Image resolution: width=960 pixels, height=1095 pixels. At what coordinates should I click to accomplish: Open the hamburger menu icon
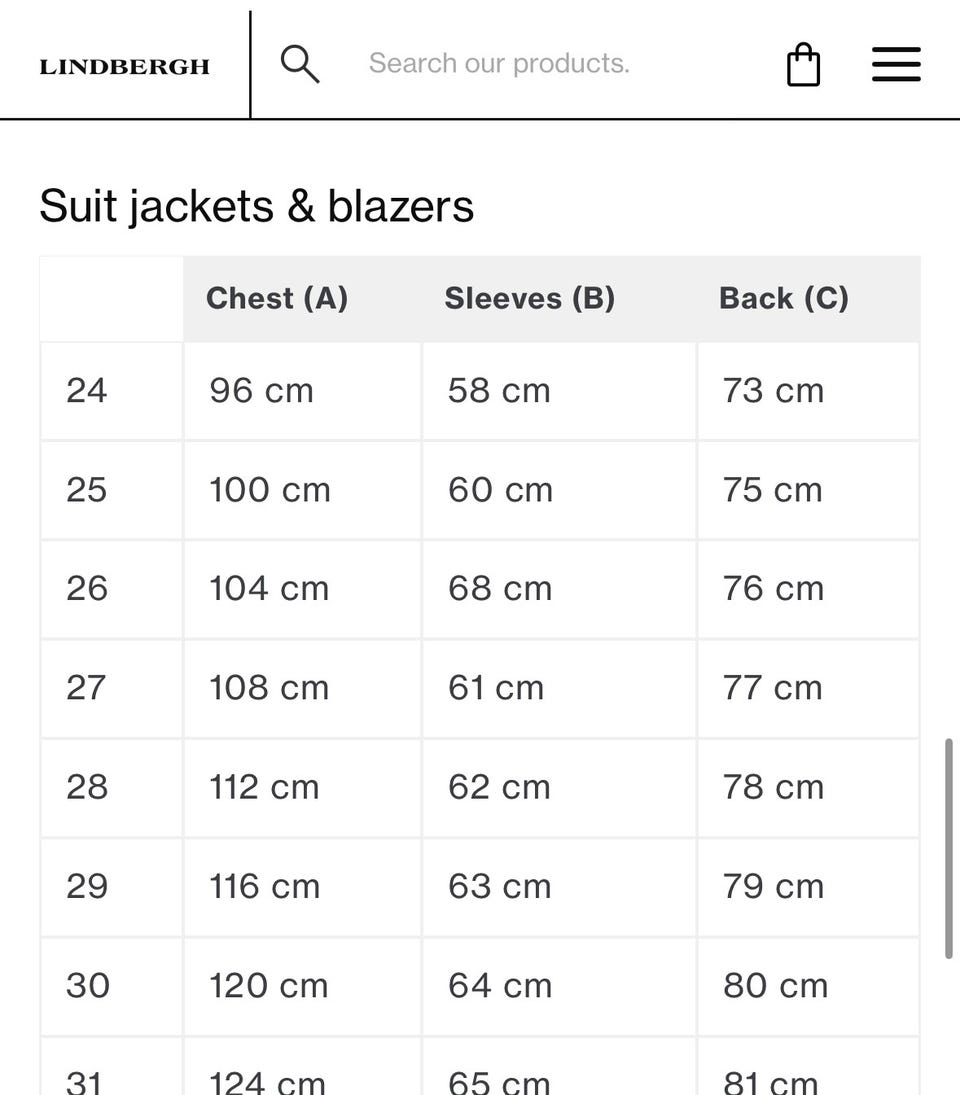[x=896, y=64]
